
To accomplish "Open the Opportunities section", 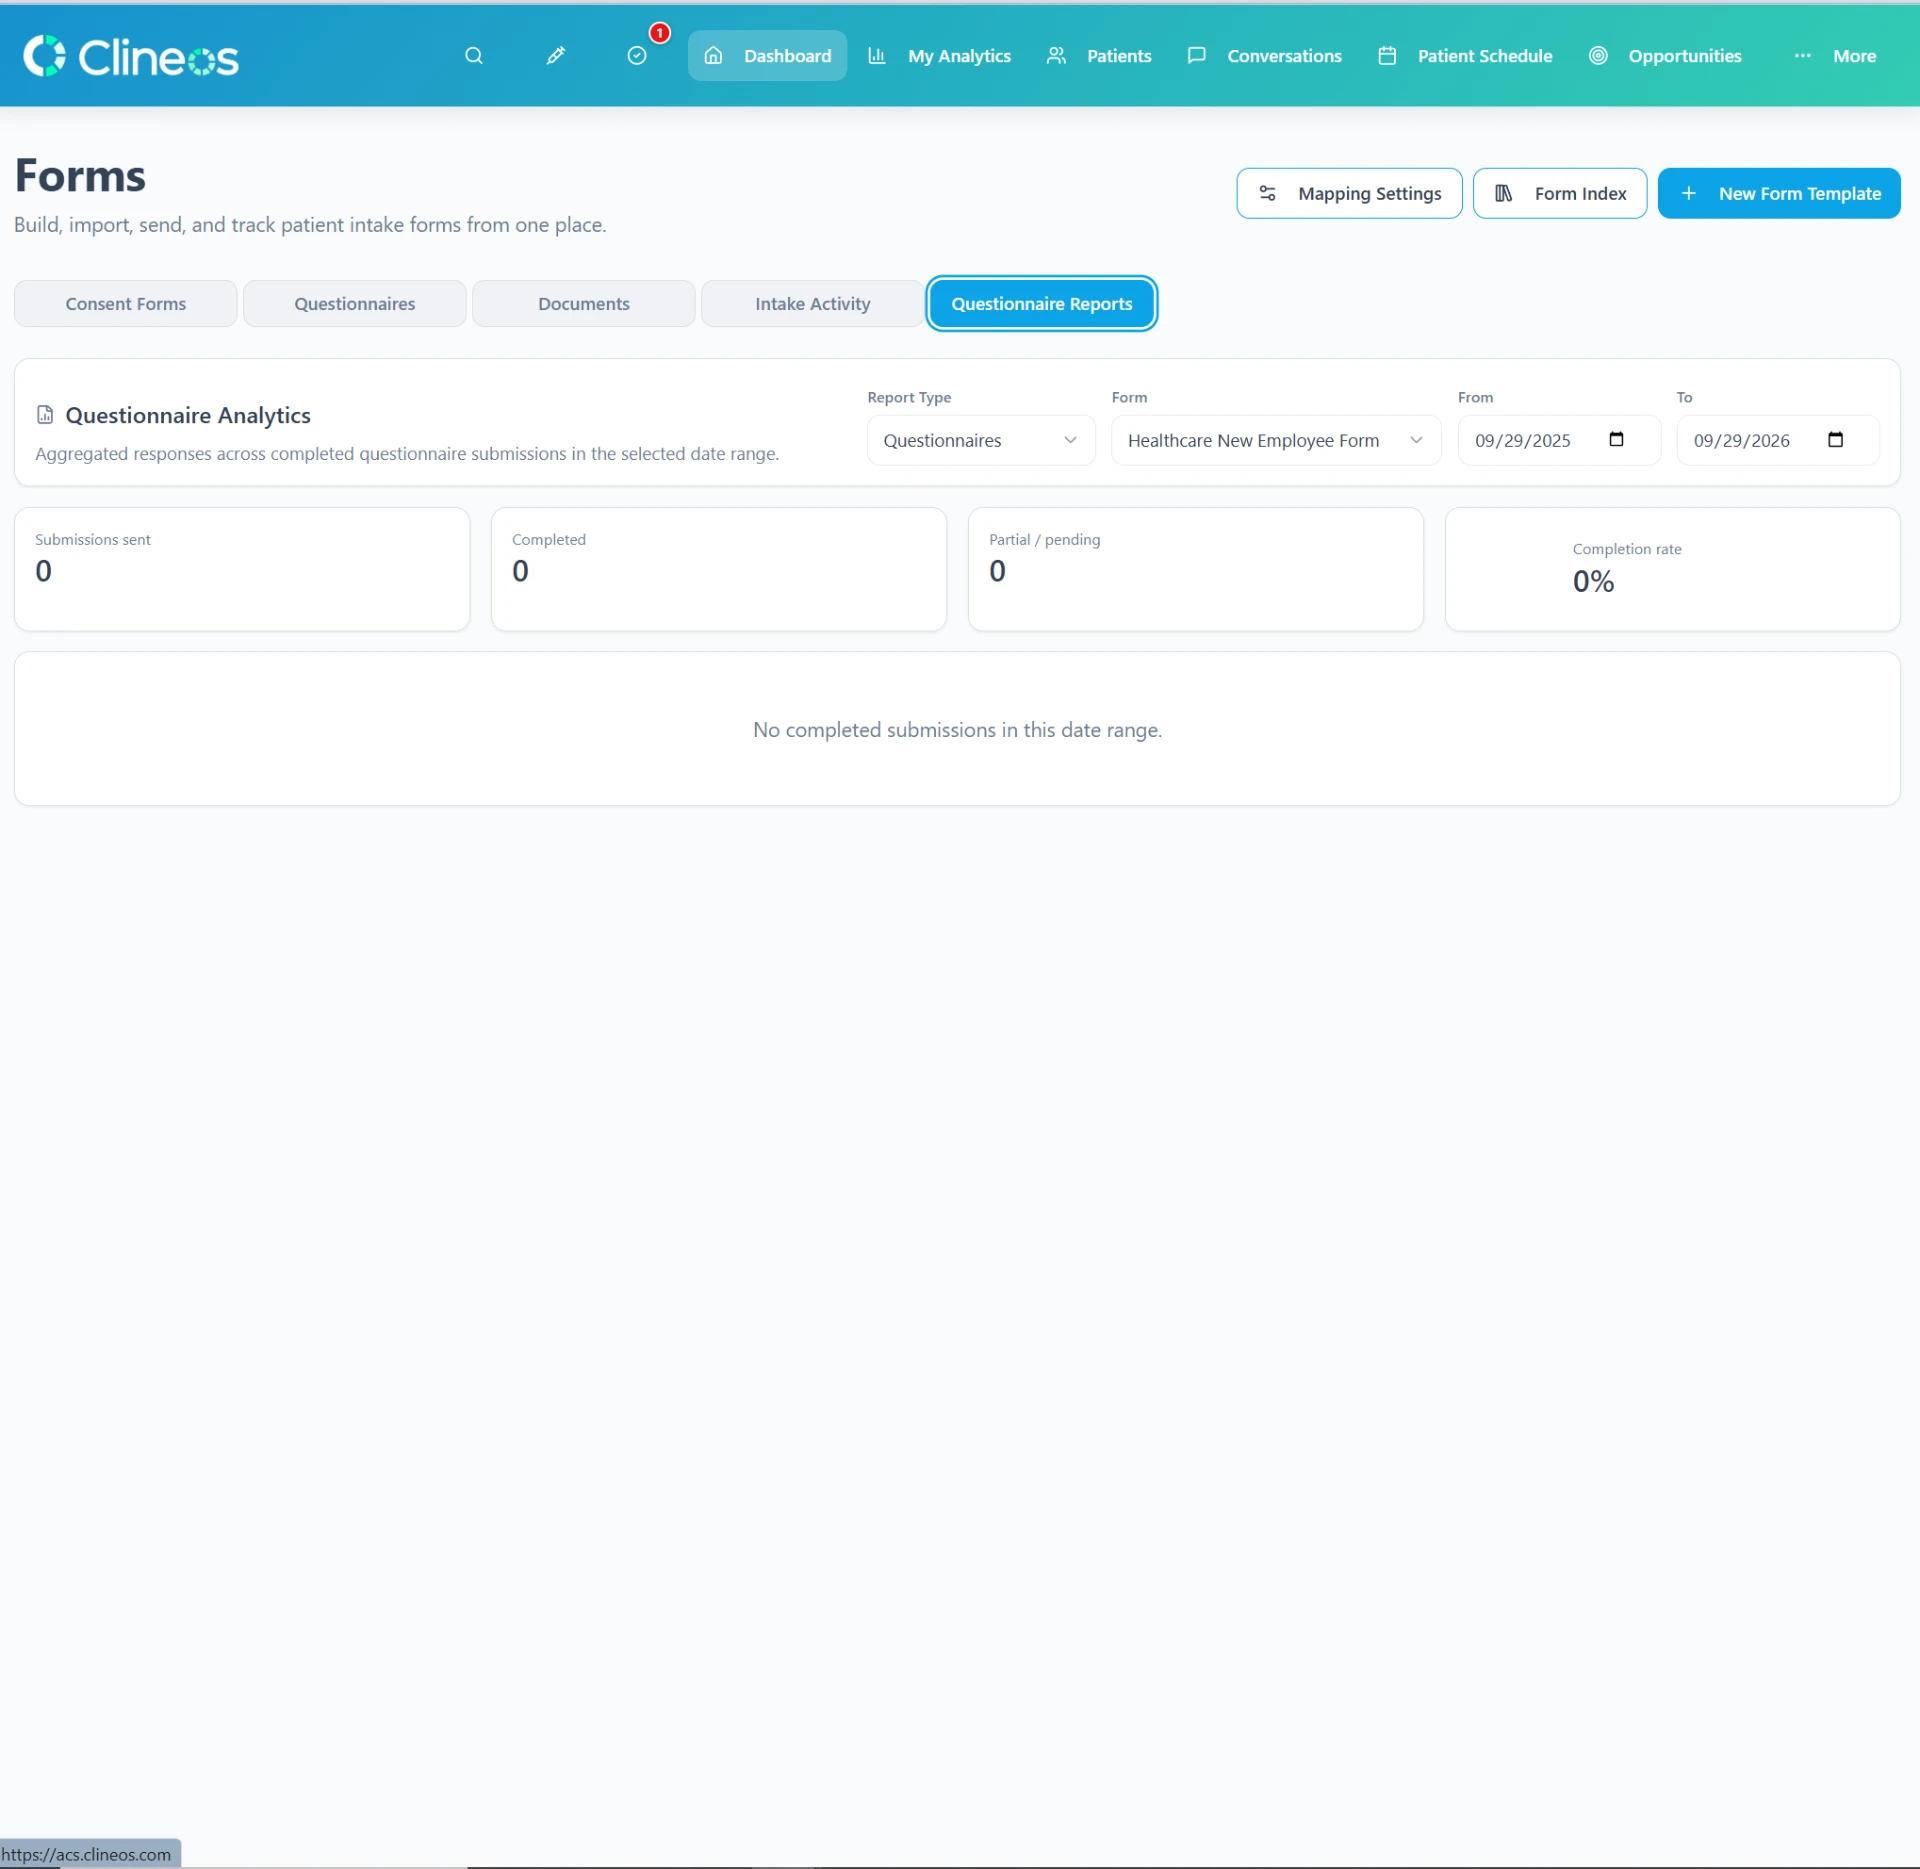I will 1666,56.
